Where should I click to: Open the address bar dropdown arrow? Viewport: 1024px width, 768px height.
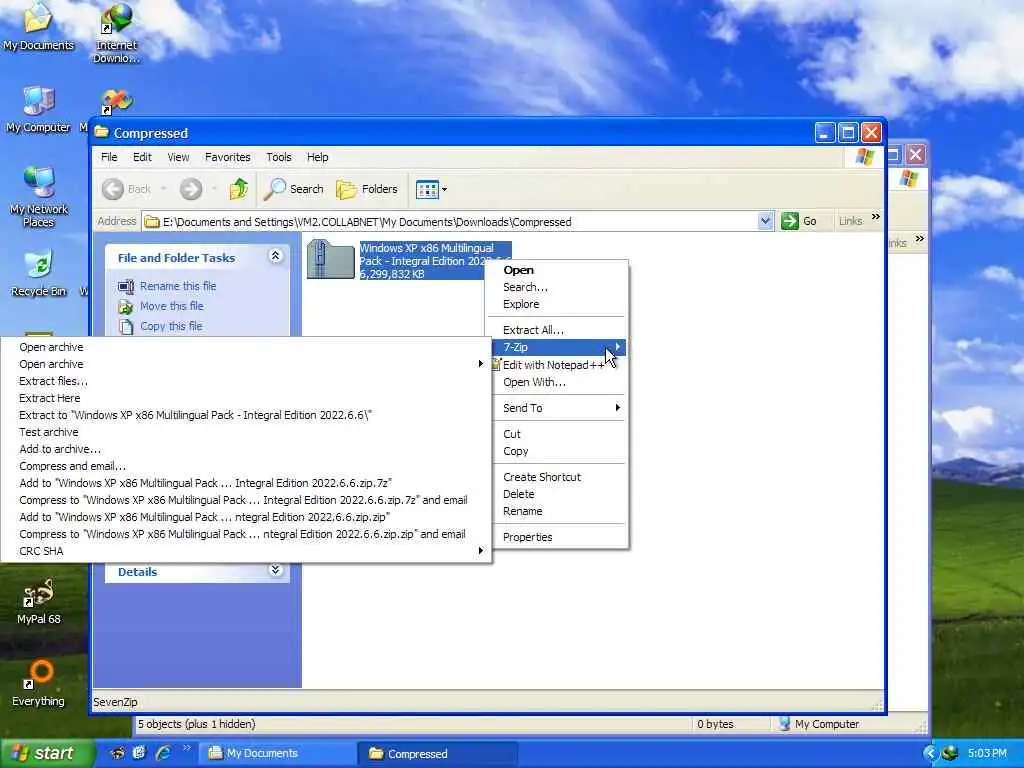(x=765, y=221)
